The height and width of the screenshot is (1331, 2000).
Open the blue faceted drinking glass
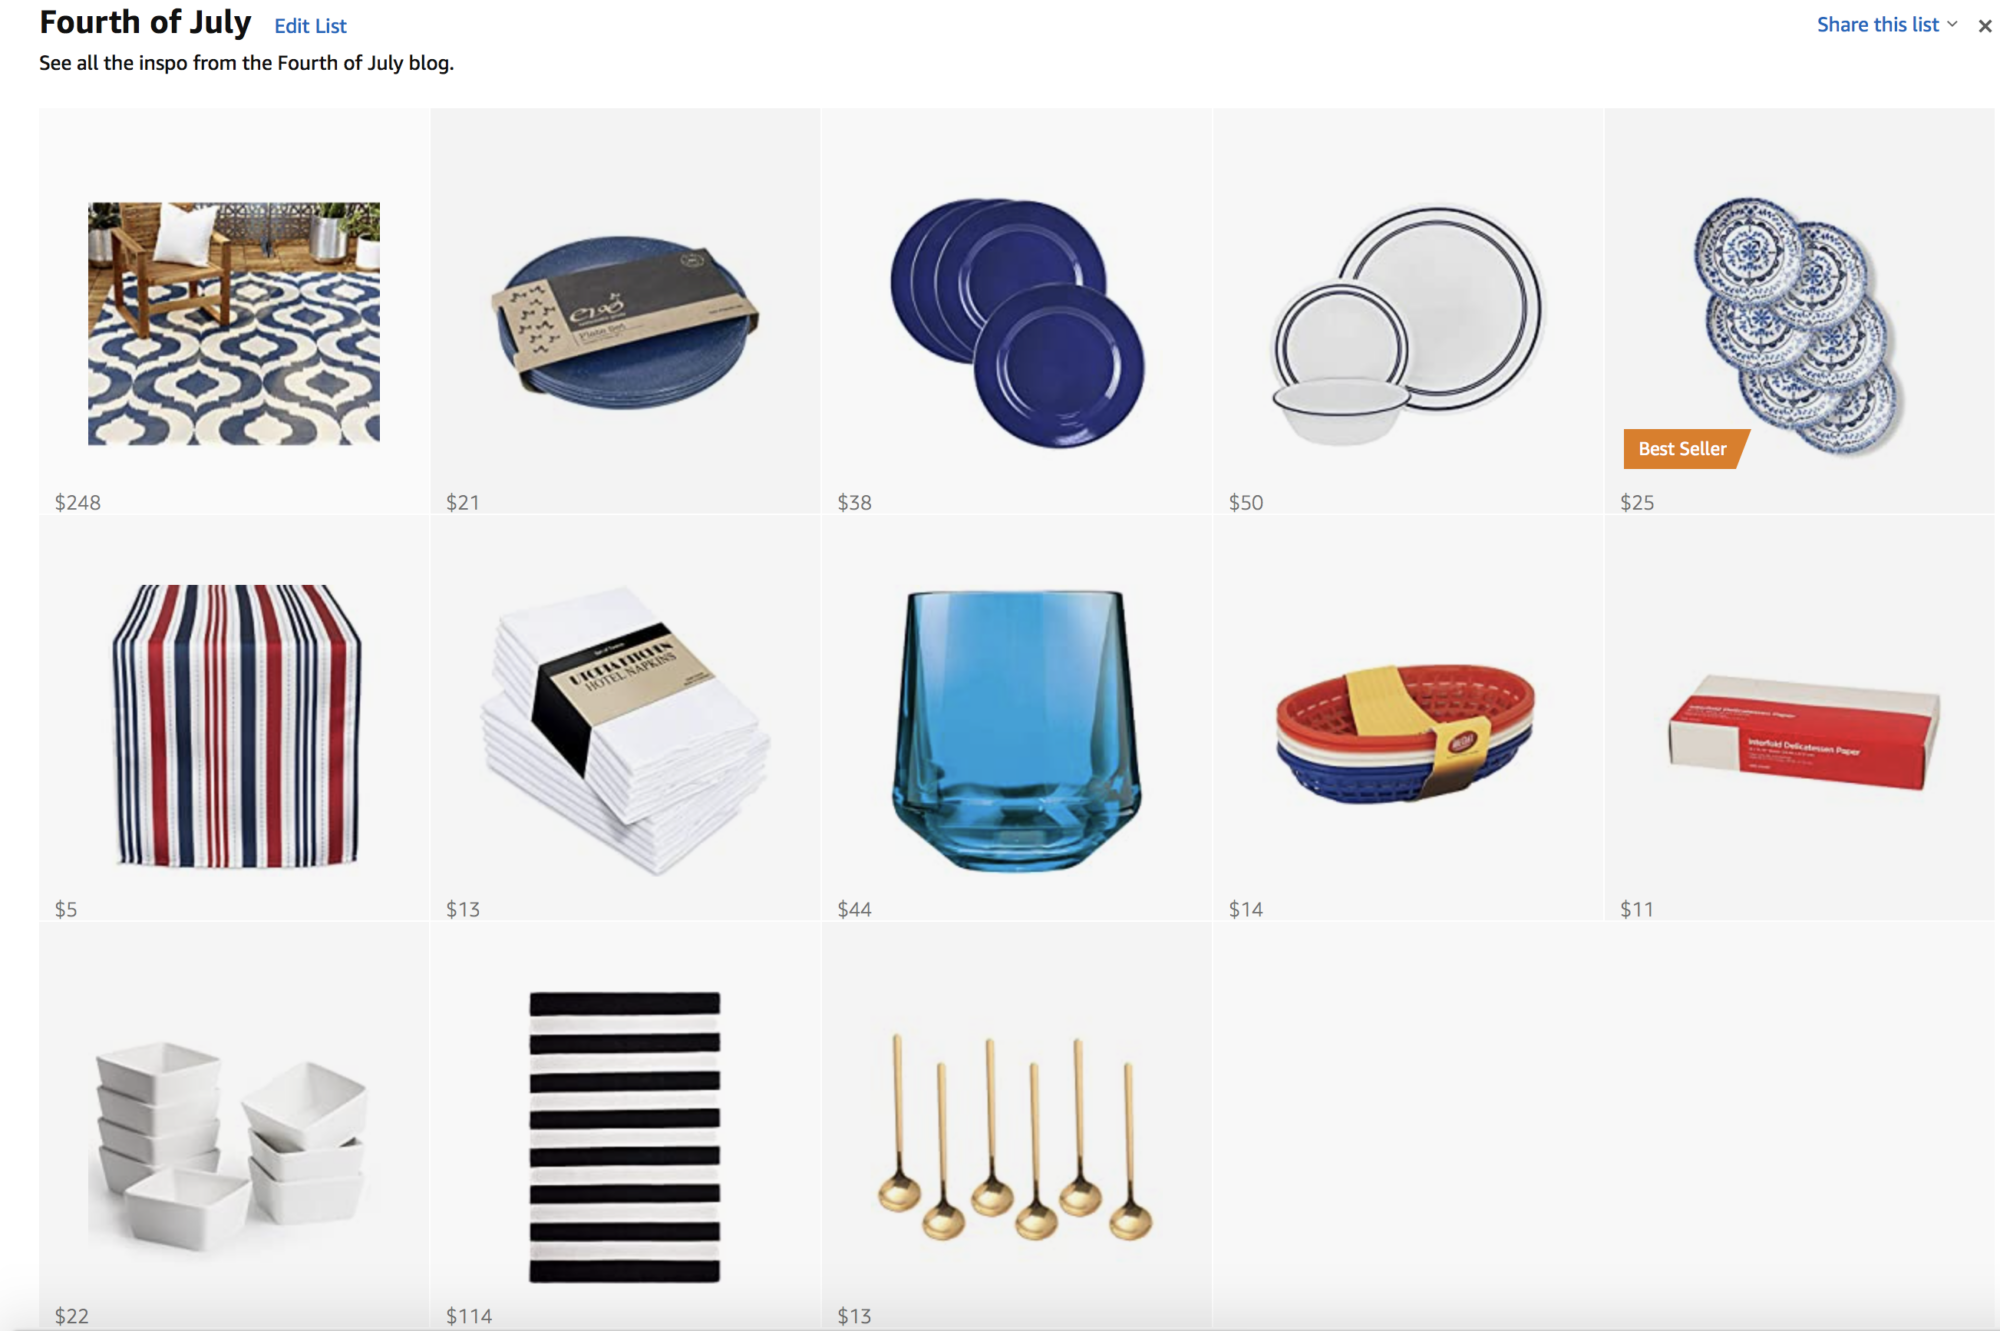[1016, 730]
